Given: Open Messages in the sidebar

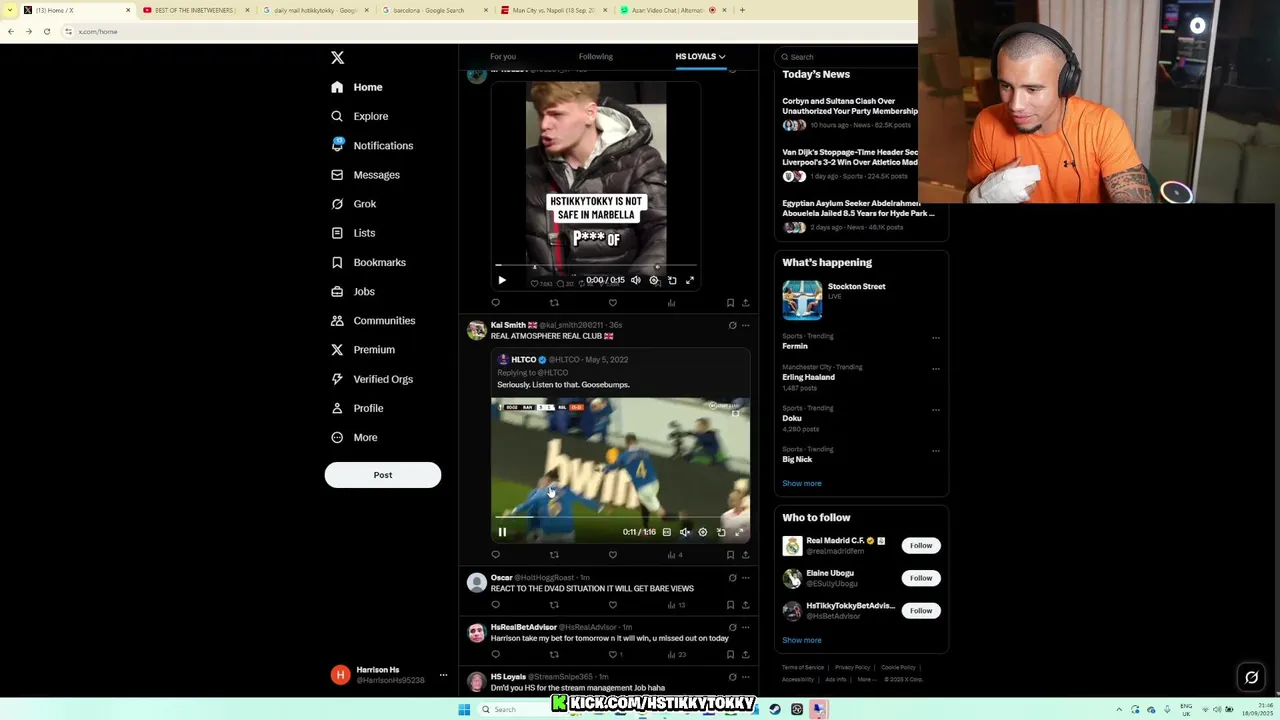Looking at the screenshot, I should tap(365, 175).
